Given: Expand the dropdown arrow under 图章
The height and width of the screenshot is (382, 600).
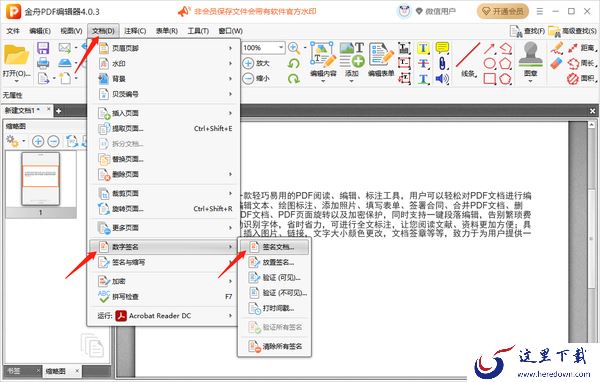Looking at the screenshot, I should coord(530,81).
